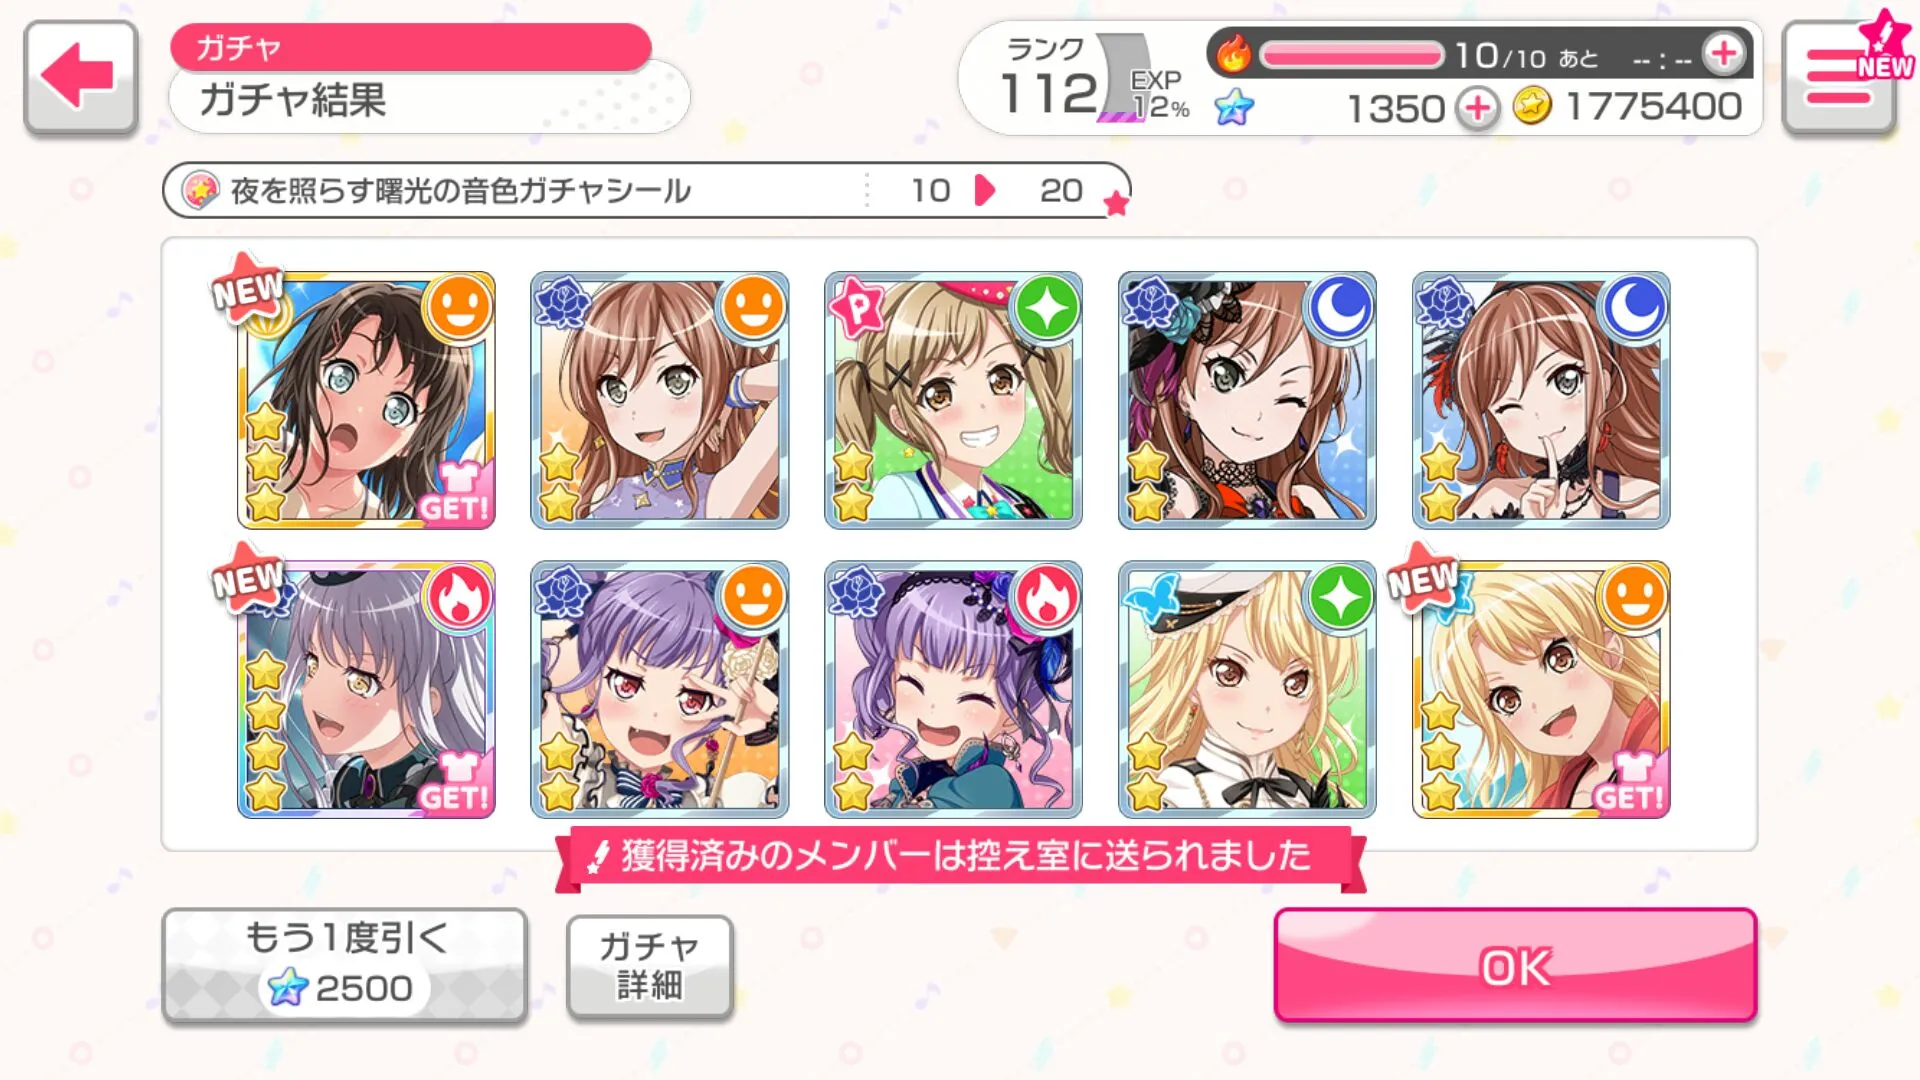The image size is (1920, 1080).
Task: Tap the flame stamina icon
Action: 1234,54
